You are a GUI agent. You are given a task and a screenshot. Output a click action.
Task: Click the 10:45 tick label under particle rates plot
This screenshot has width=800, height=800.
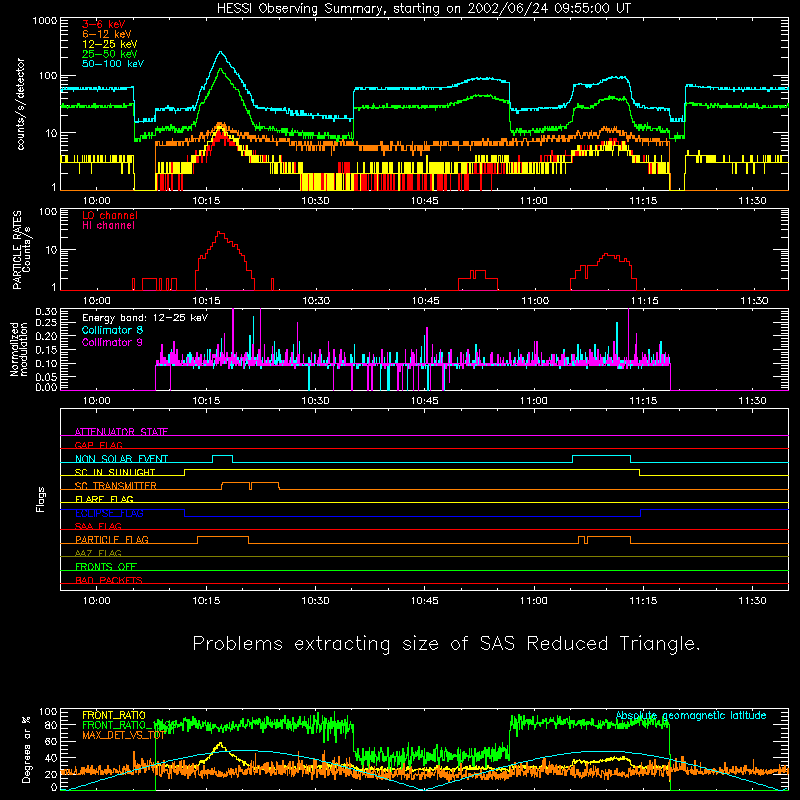coord(426,301)
